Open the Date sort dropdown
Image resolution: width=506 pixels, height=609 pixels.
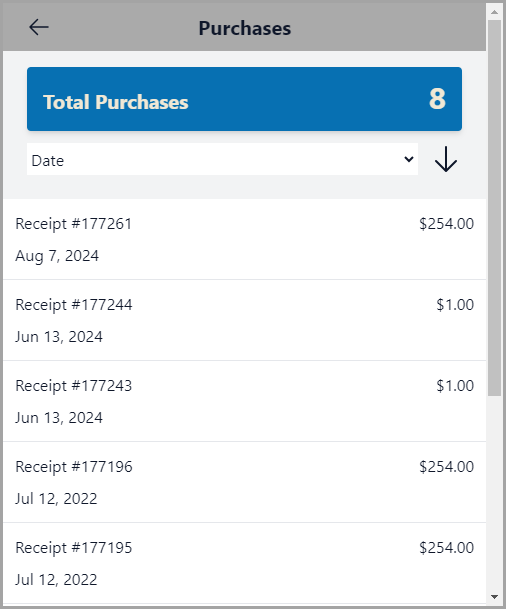(x=222, y=159)
